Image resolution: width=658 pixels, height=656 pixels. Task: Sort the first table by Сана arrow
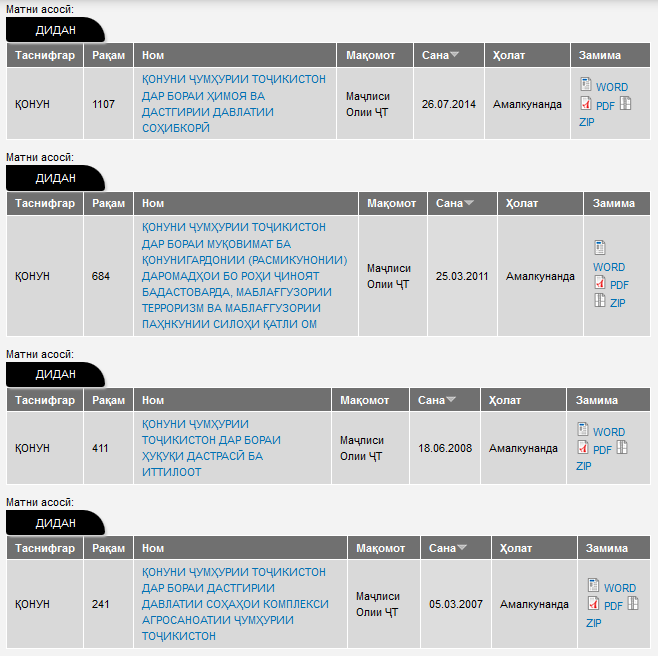[x=454, y=55]
